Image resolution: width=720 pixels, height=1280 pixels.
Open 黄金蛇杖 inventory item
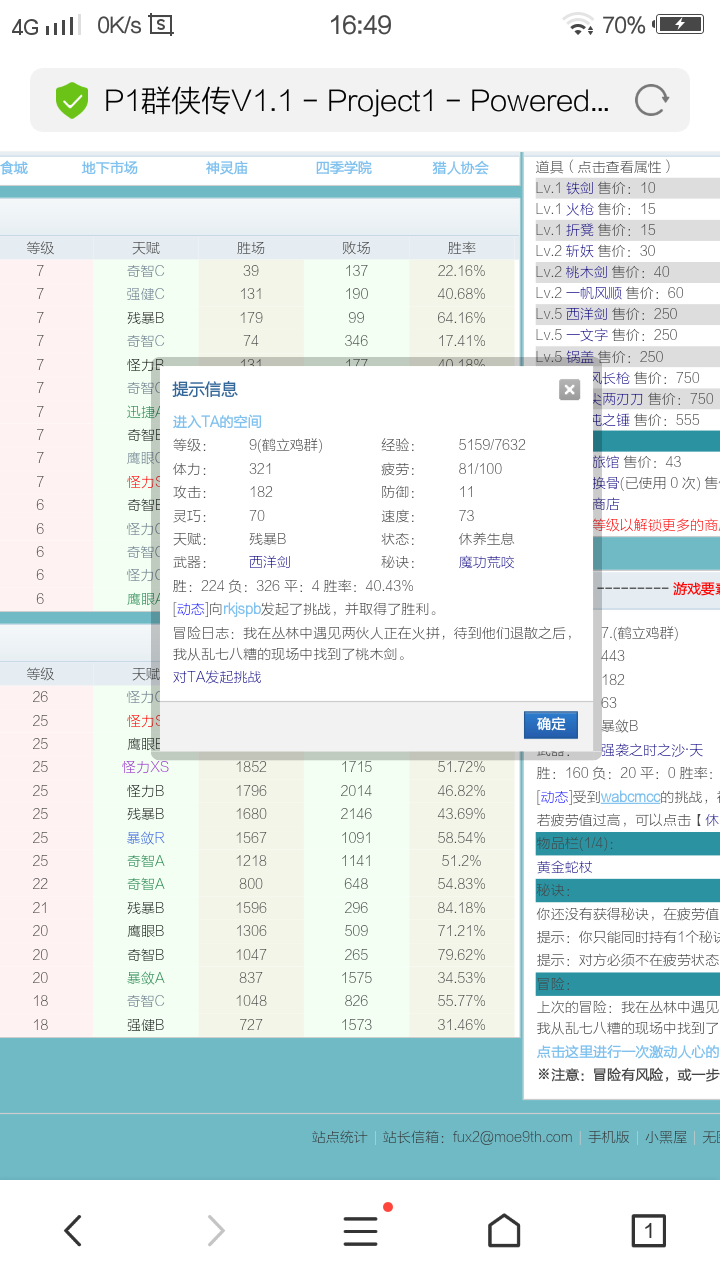click(565, 867)
